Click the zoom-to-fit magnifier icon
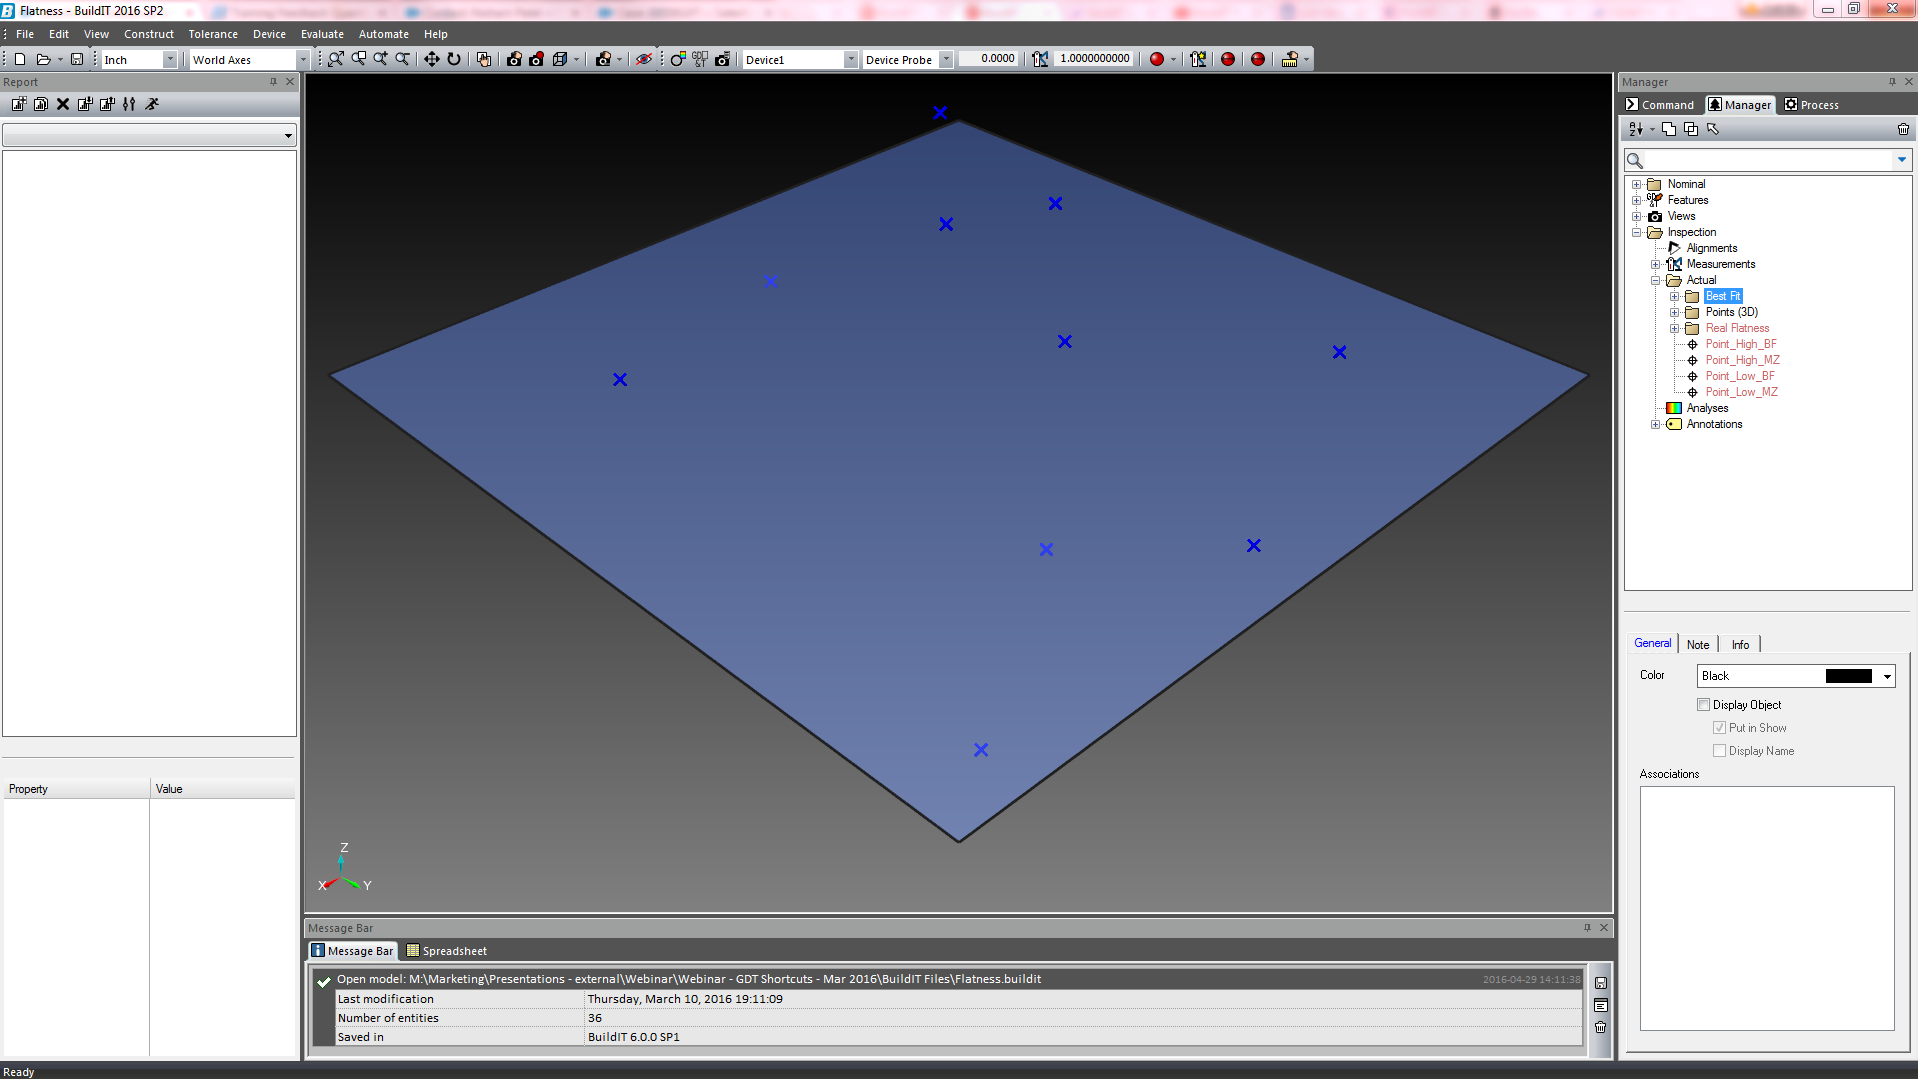Screen dimensions: 1918x1079 coord(336,59)
